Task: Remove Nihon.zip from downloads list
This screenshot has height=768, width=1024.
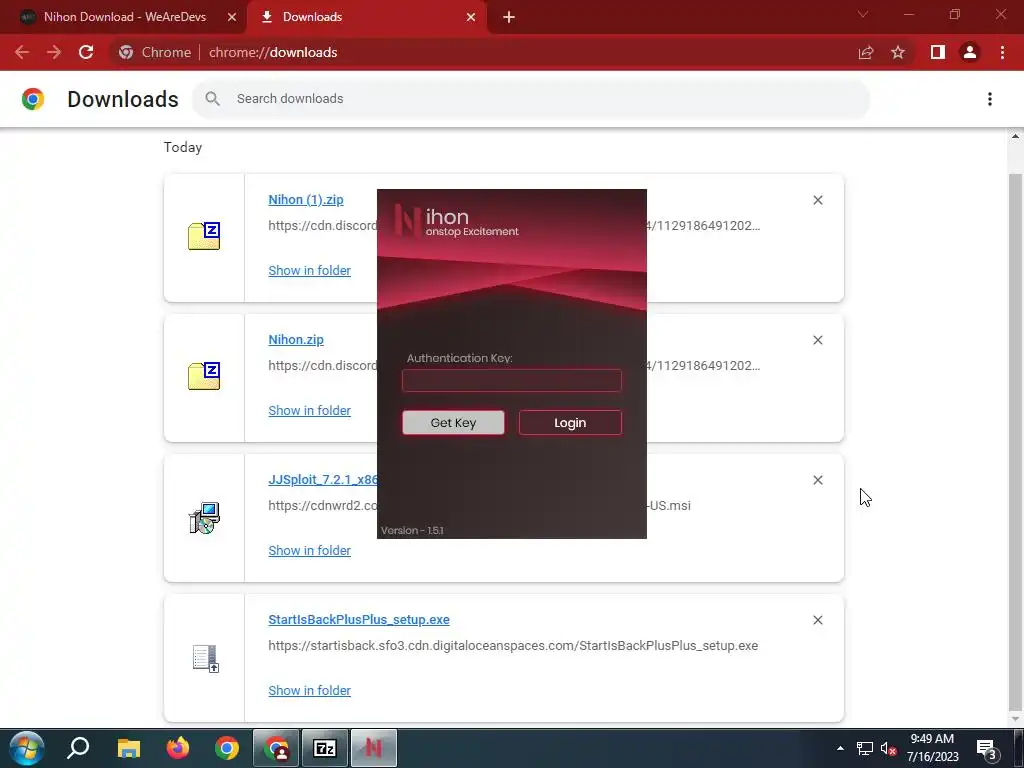Action: pyautogui.click(x=818, y=340)
